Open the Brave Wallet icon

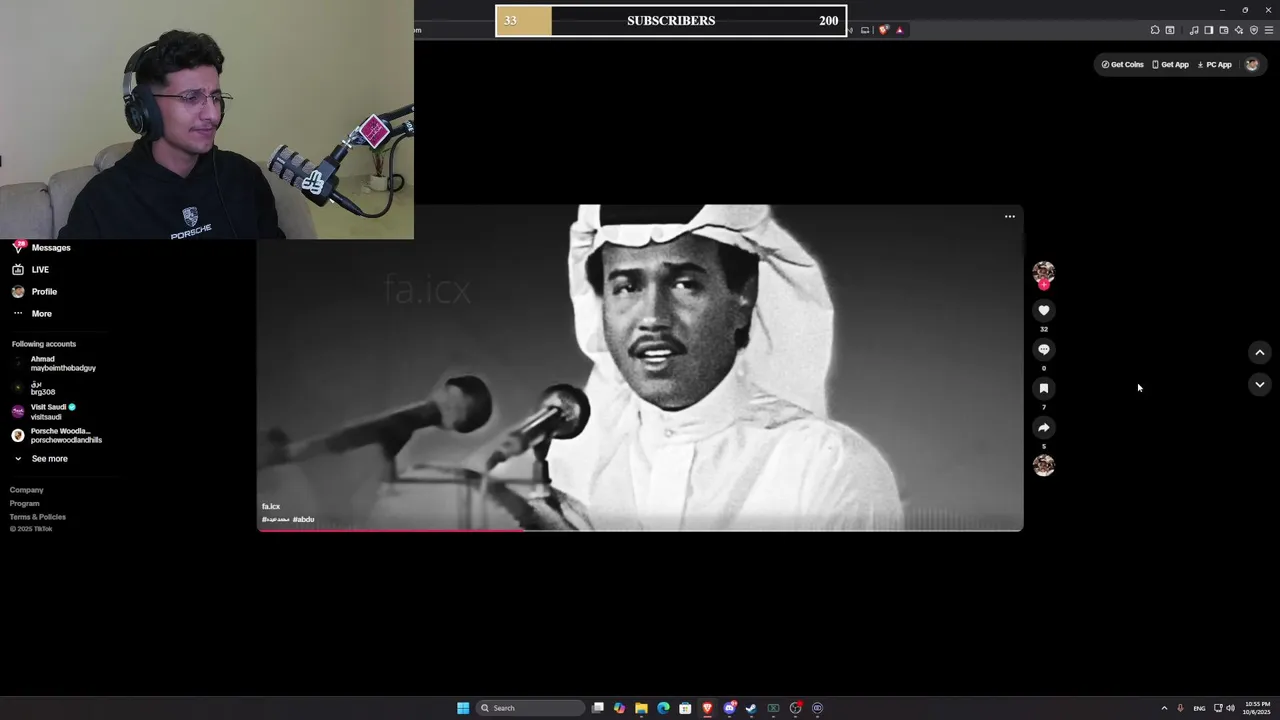pos(1223,30)
